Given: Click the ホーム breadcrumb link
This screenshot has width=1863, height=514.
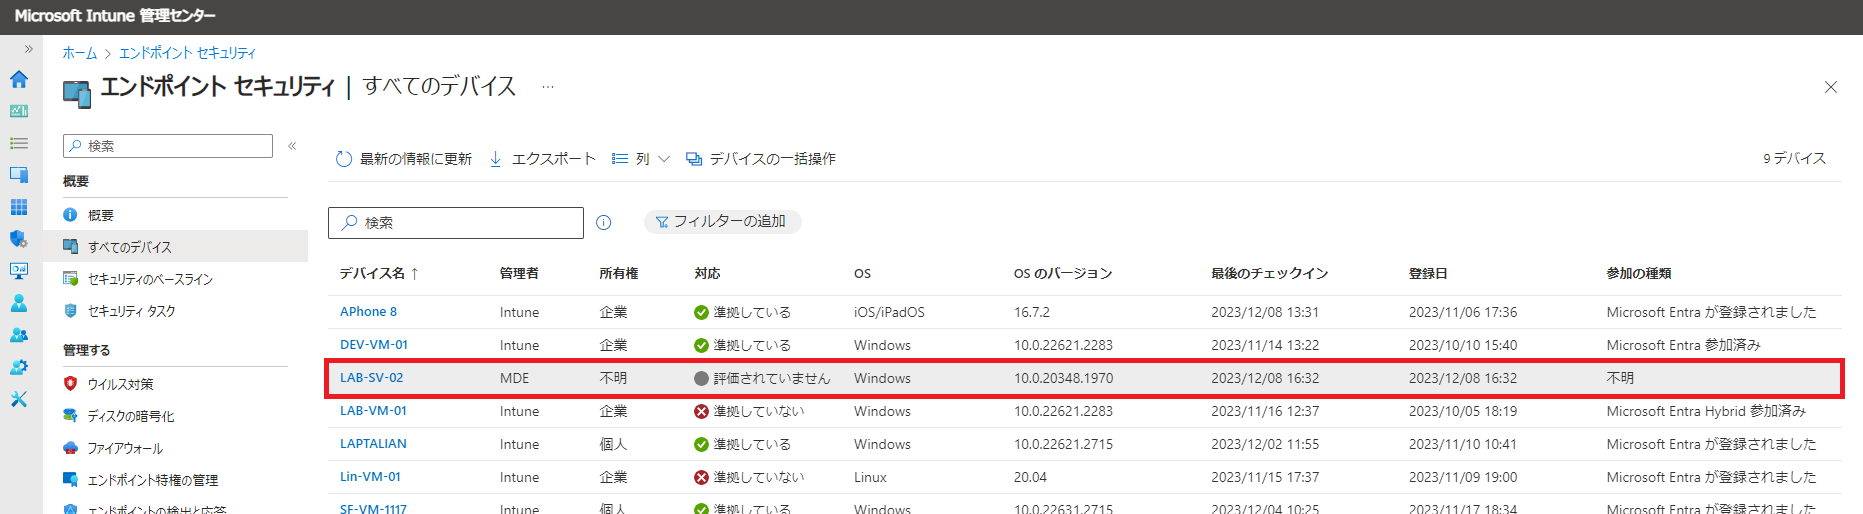Looking at the screenshot, I should (x=80, y=53).
